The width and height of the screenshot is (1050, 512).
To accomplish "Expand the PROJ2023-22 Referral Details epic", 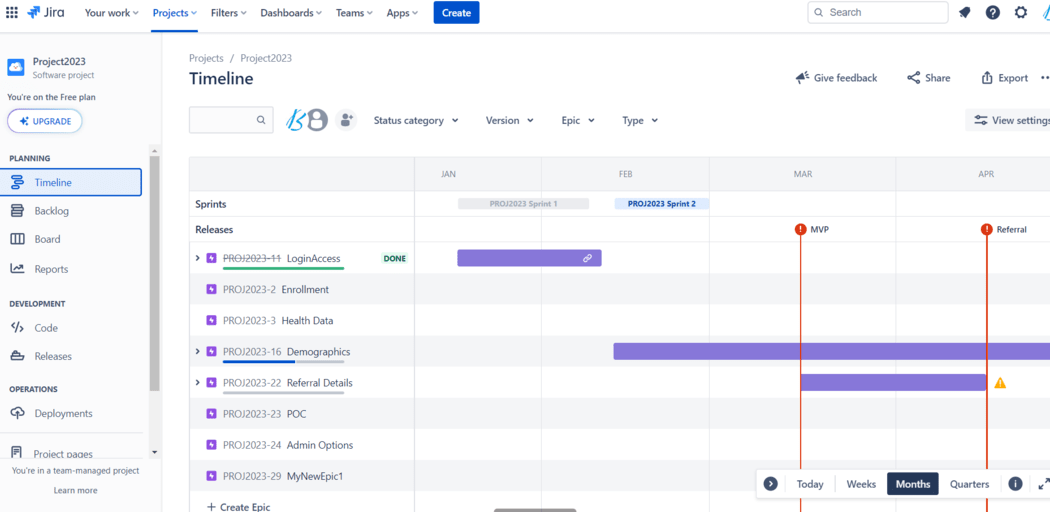I will click(197, 383).
